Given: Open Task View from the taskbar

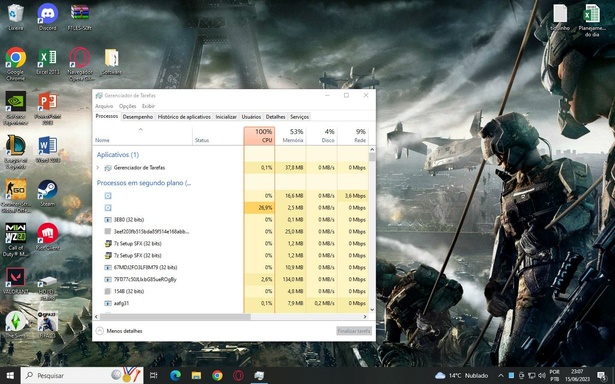Looking at the screenshot, I should (x=154, y=375).
